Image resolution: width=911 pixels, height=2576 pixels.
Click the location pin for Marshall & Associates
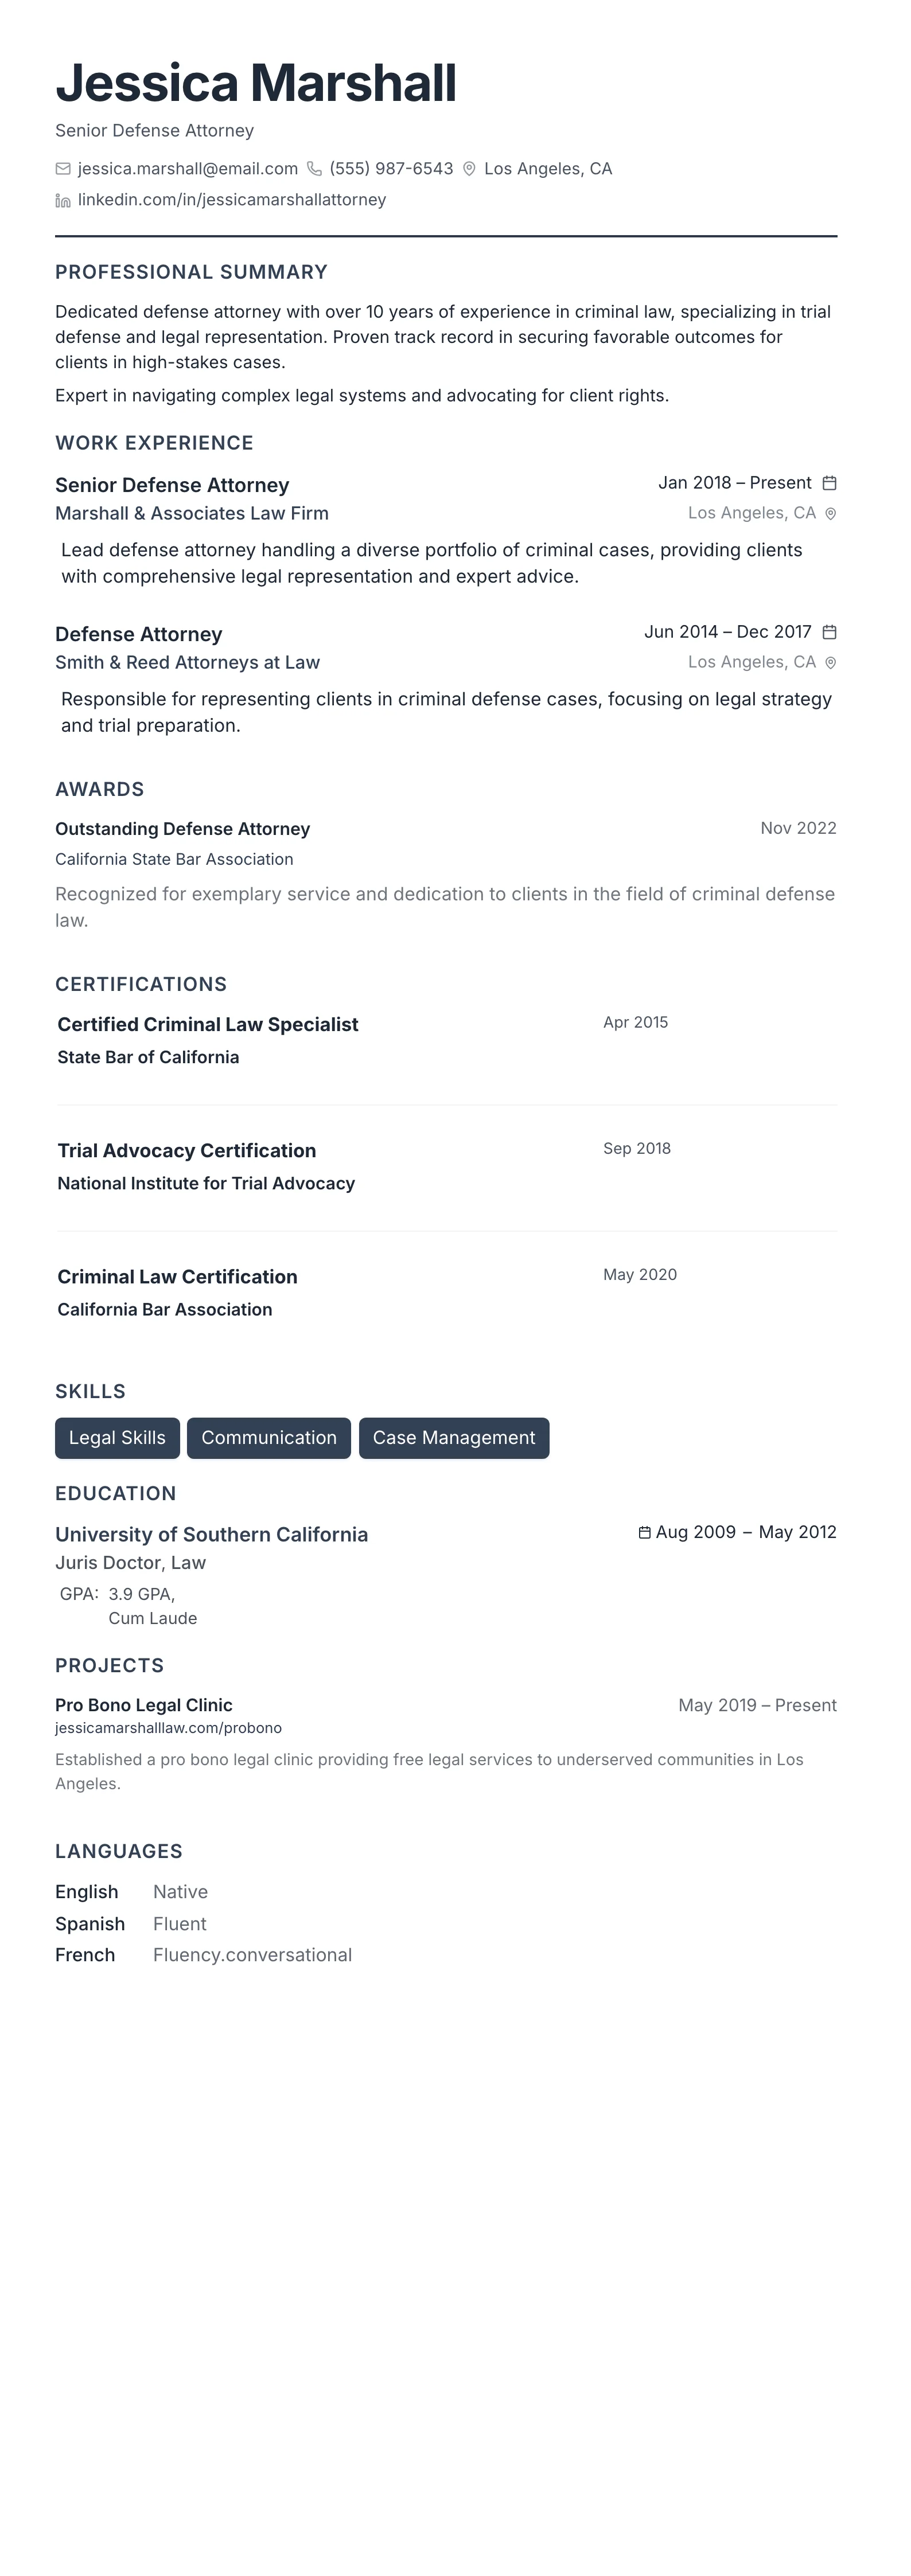point(830,514)
